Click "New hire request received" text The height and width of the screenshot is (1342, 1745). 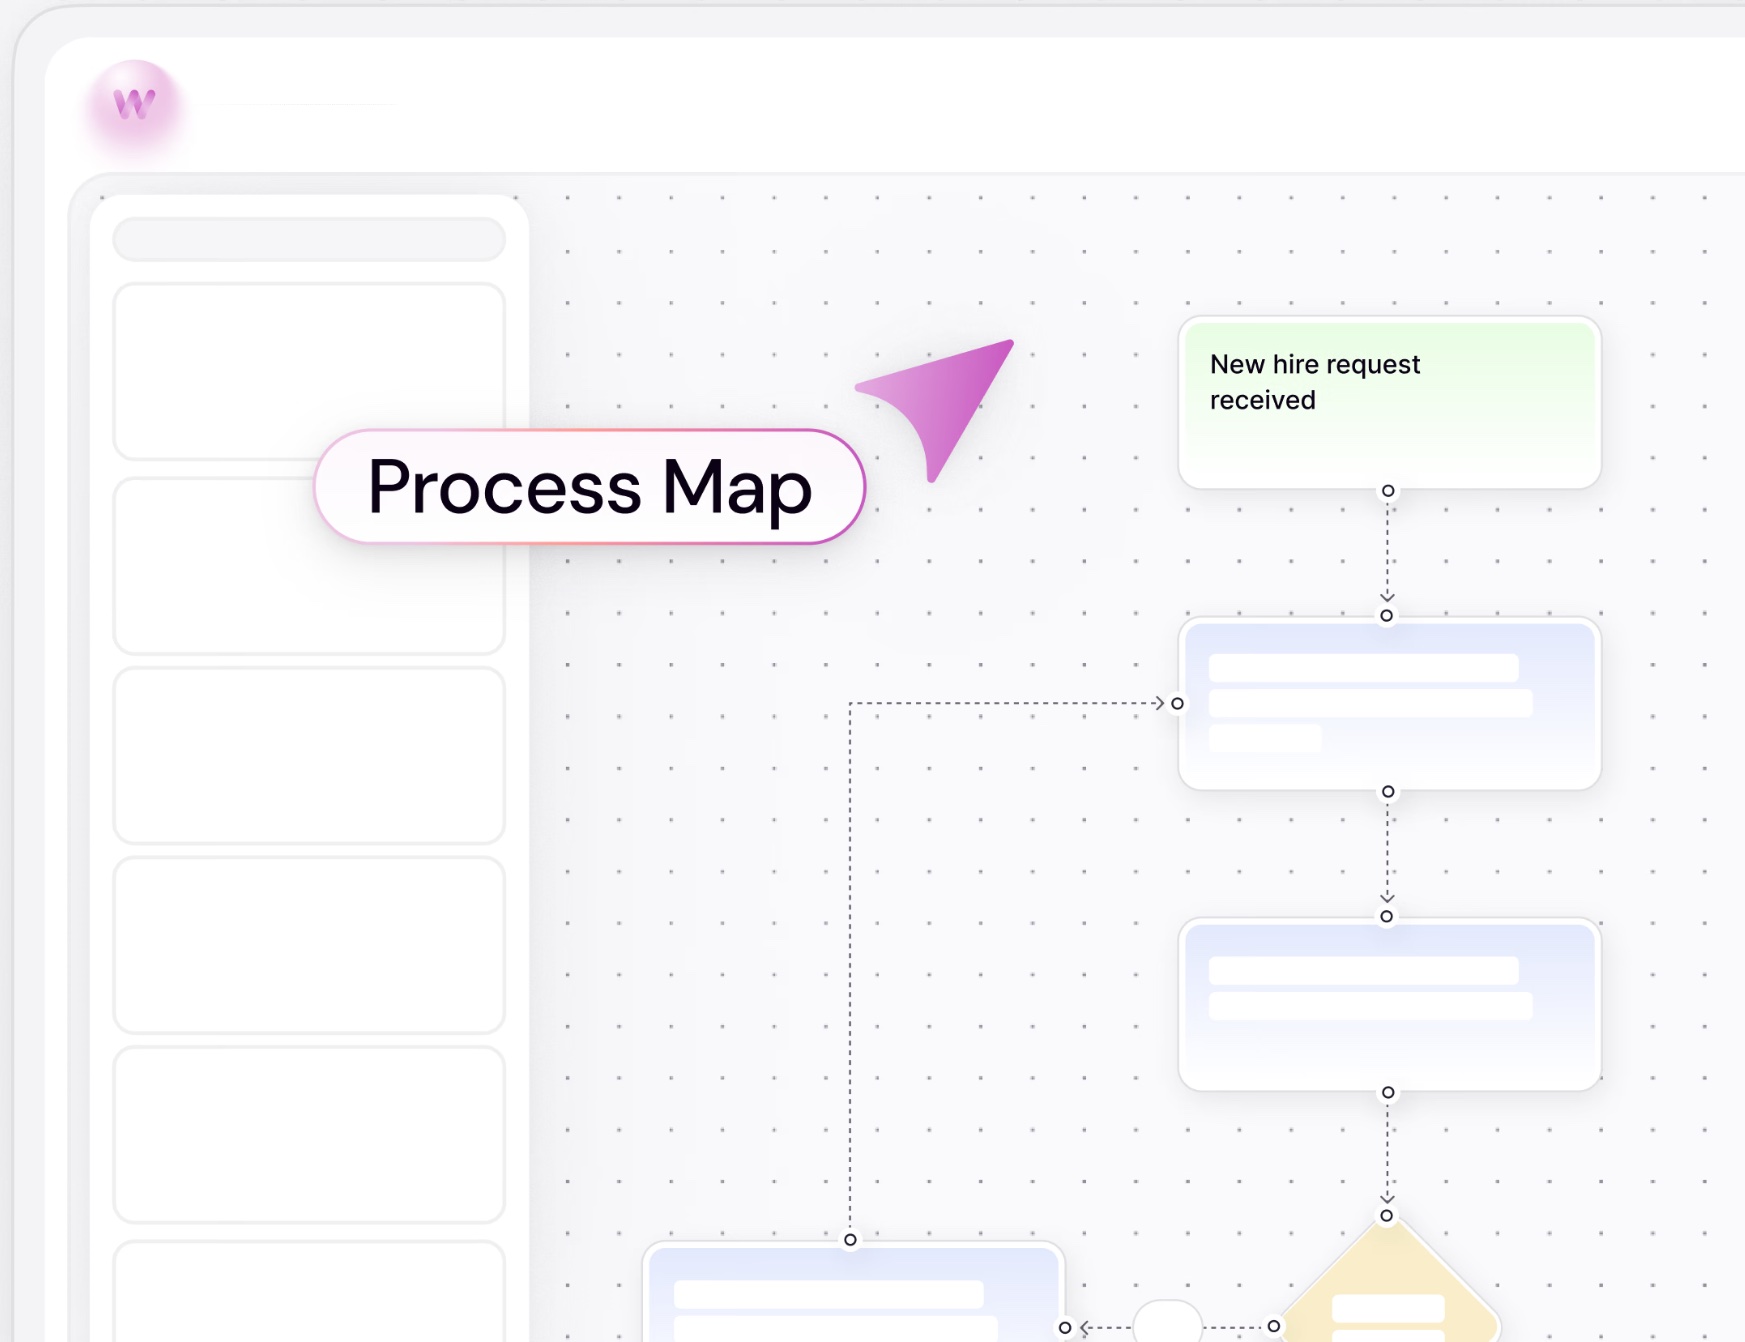point(1314,382)
